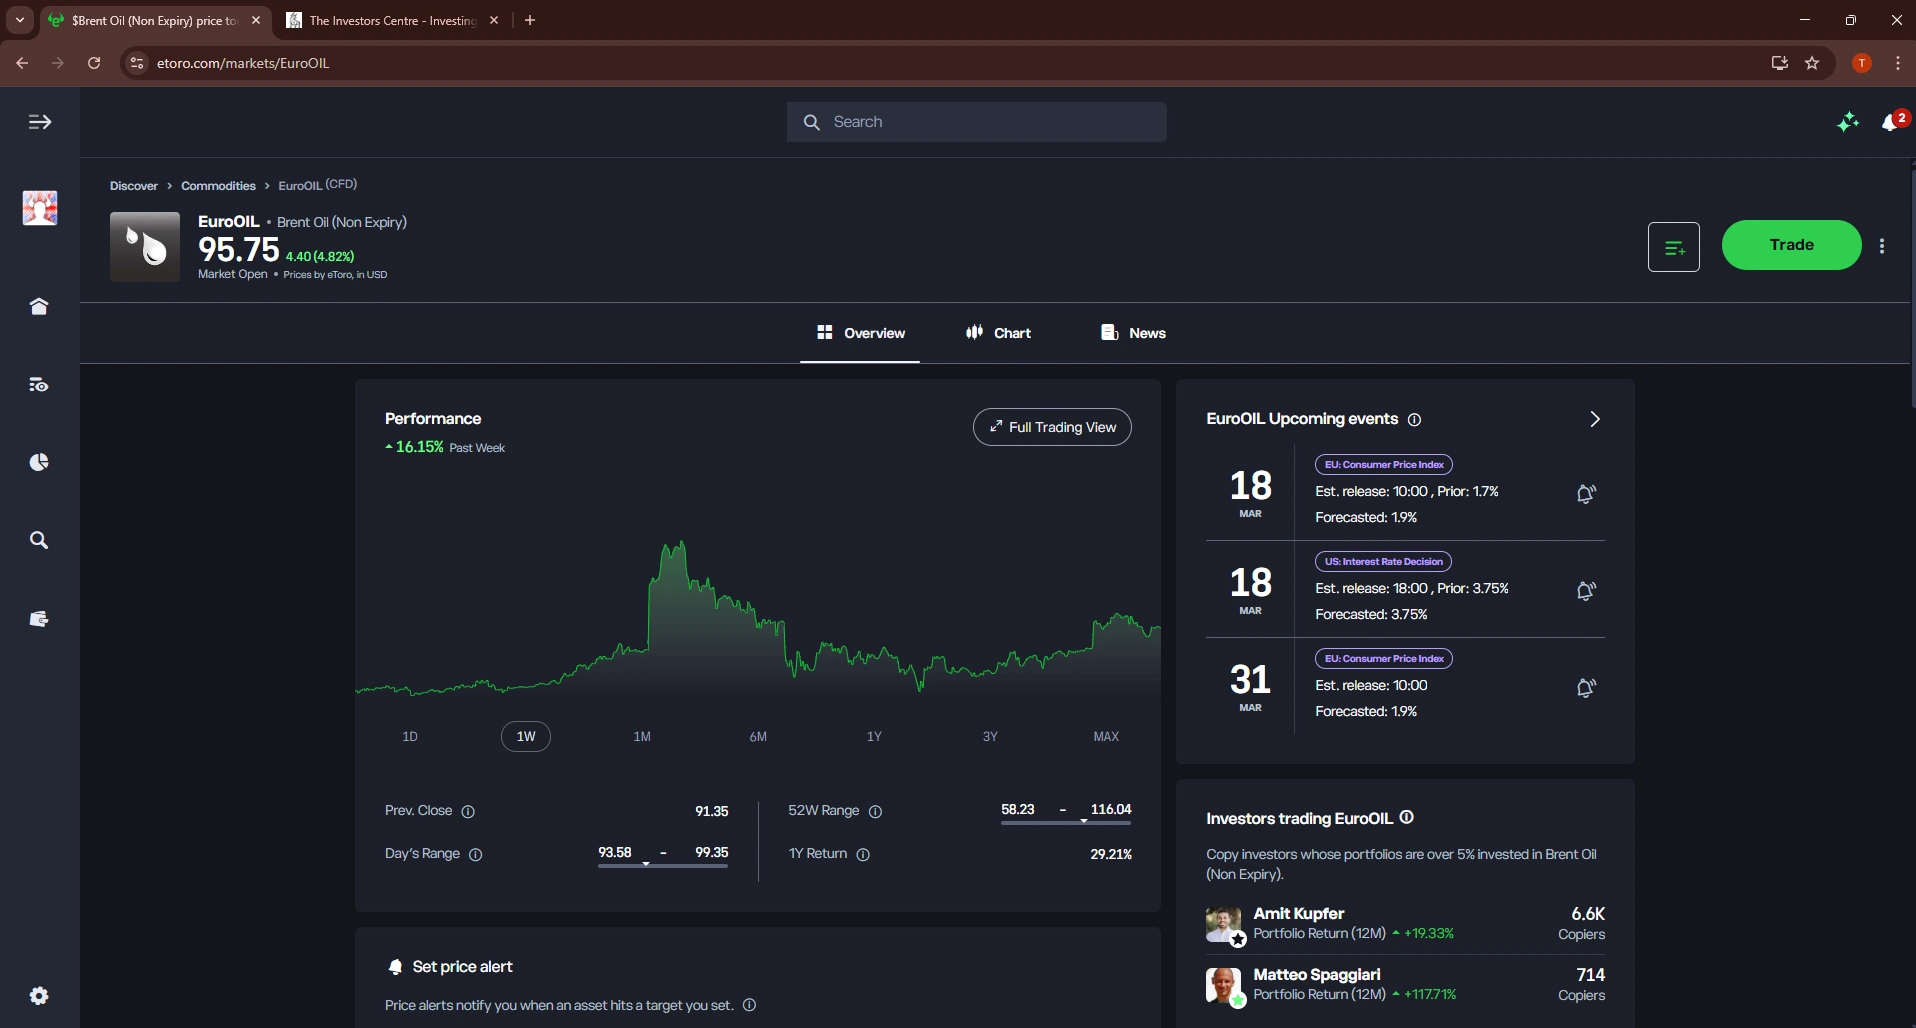Open the user profile avatar

click(x=40, y=208)
